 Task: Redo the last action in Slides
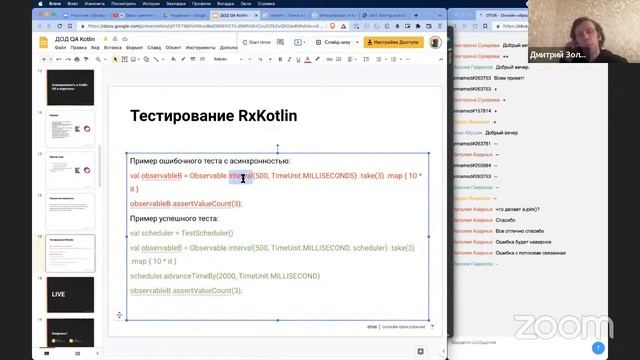click(x=68, y=60)
